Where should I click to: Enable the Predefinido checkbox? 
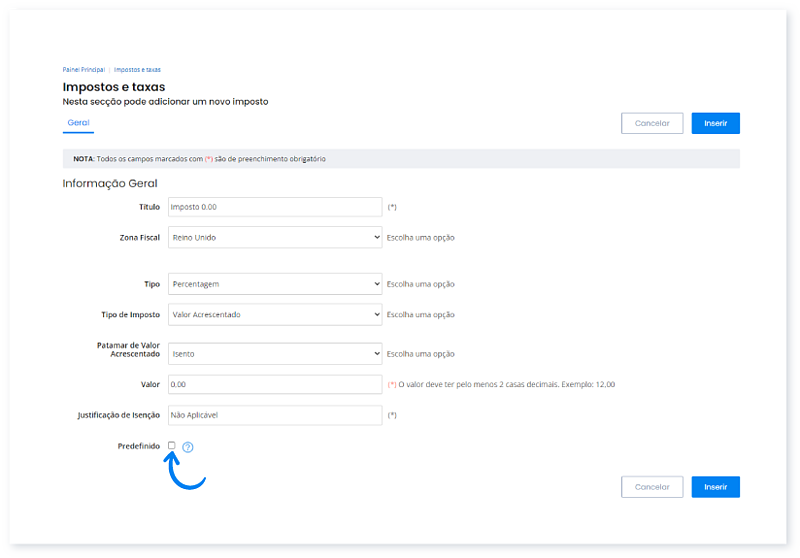[x=172, y=445]
